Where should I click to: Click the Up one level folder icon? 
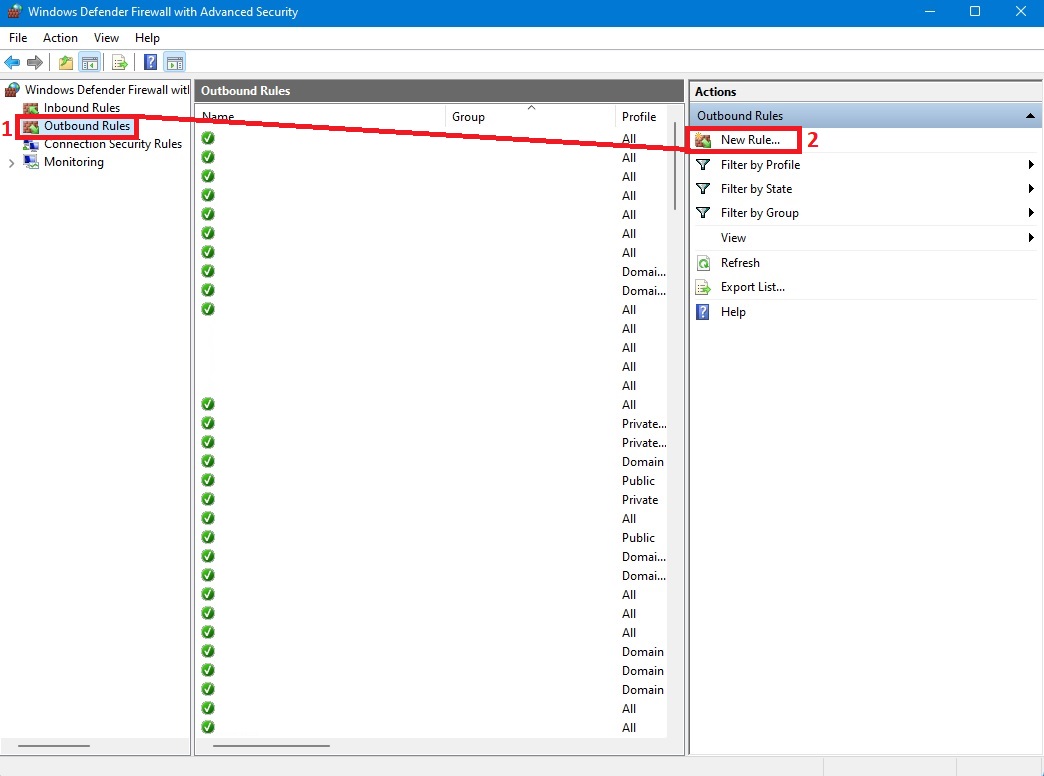tap(66, 63)
